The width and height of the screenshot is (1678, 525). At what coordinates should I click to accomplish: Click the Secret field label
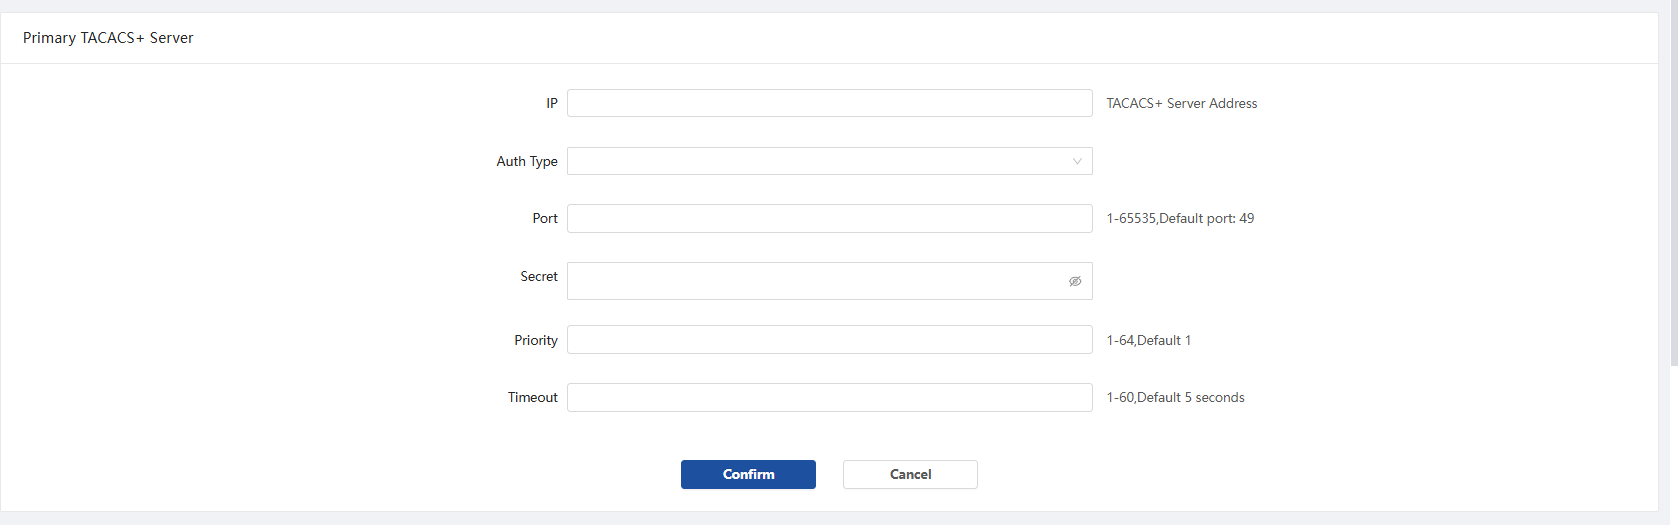tap(539, 276)
